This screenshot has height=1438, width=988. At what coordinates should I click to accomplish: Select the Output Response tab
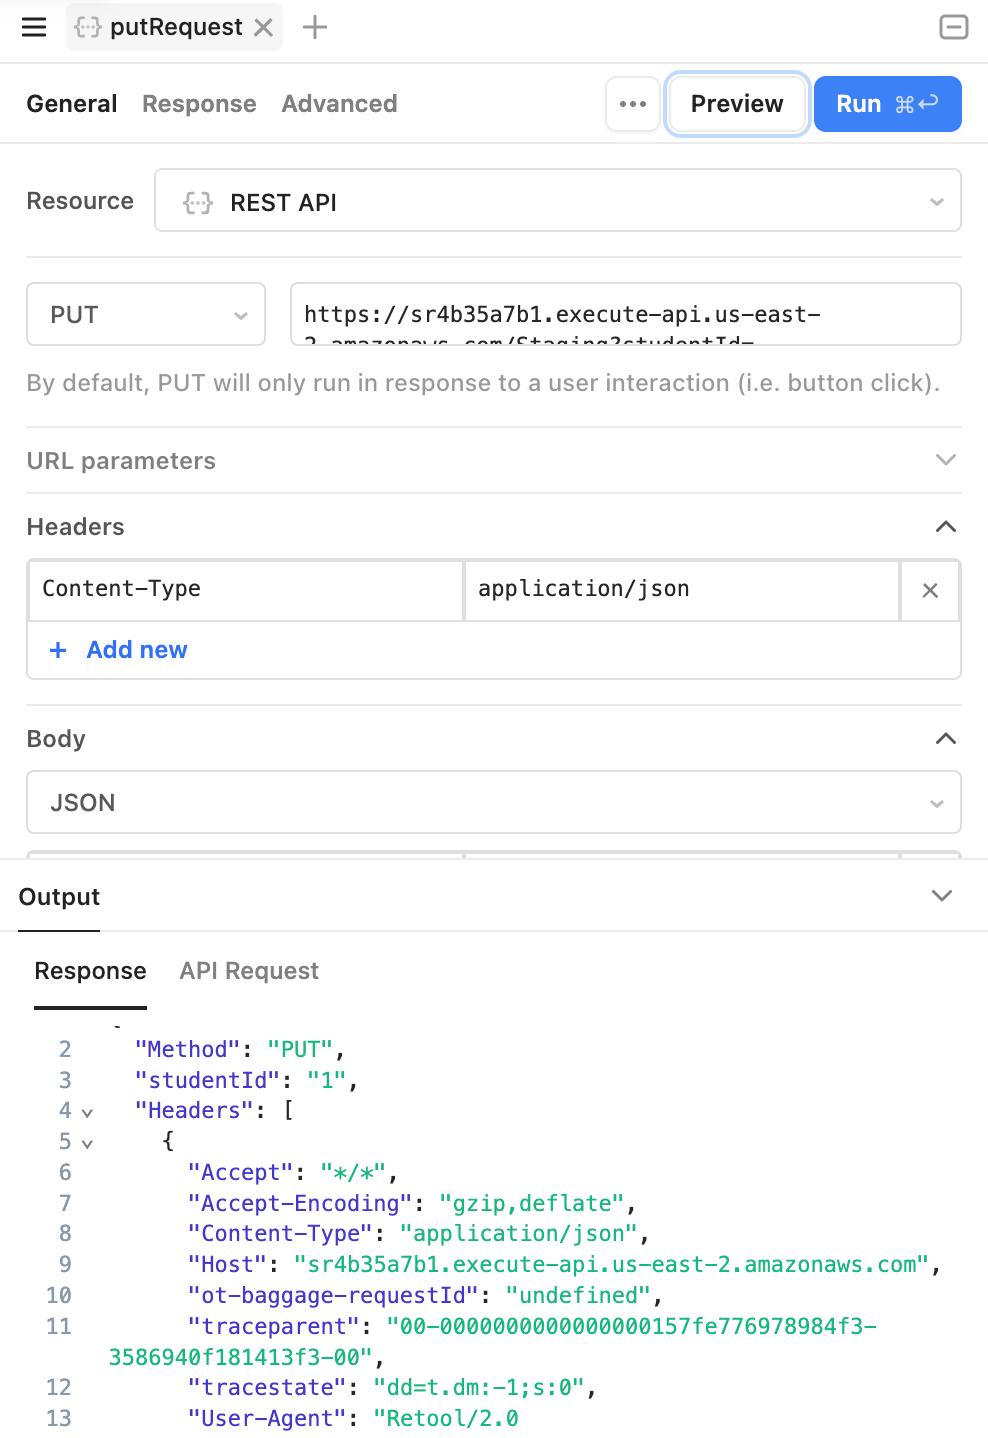[x=91, y=971]
